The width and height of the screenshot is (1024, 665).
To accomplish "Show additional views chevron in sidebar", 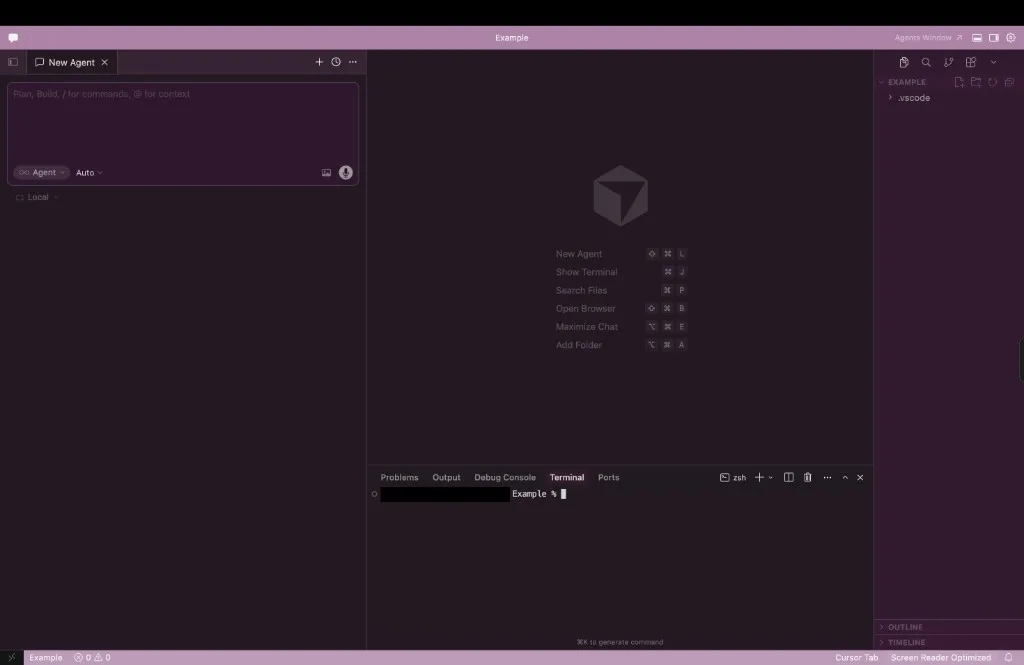I will point(993,62).
